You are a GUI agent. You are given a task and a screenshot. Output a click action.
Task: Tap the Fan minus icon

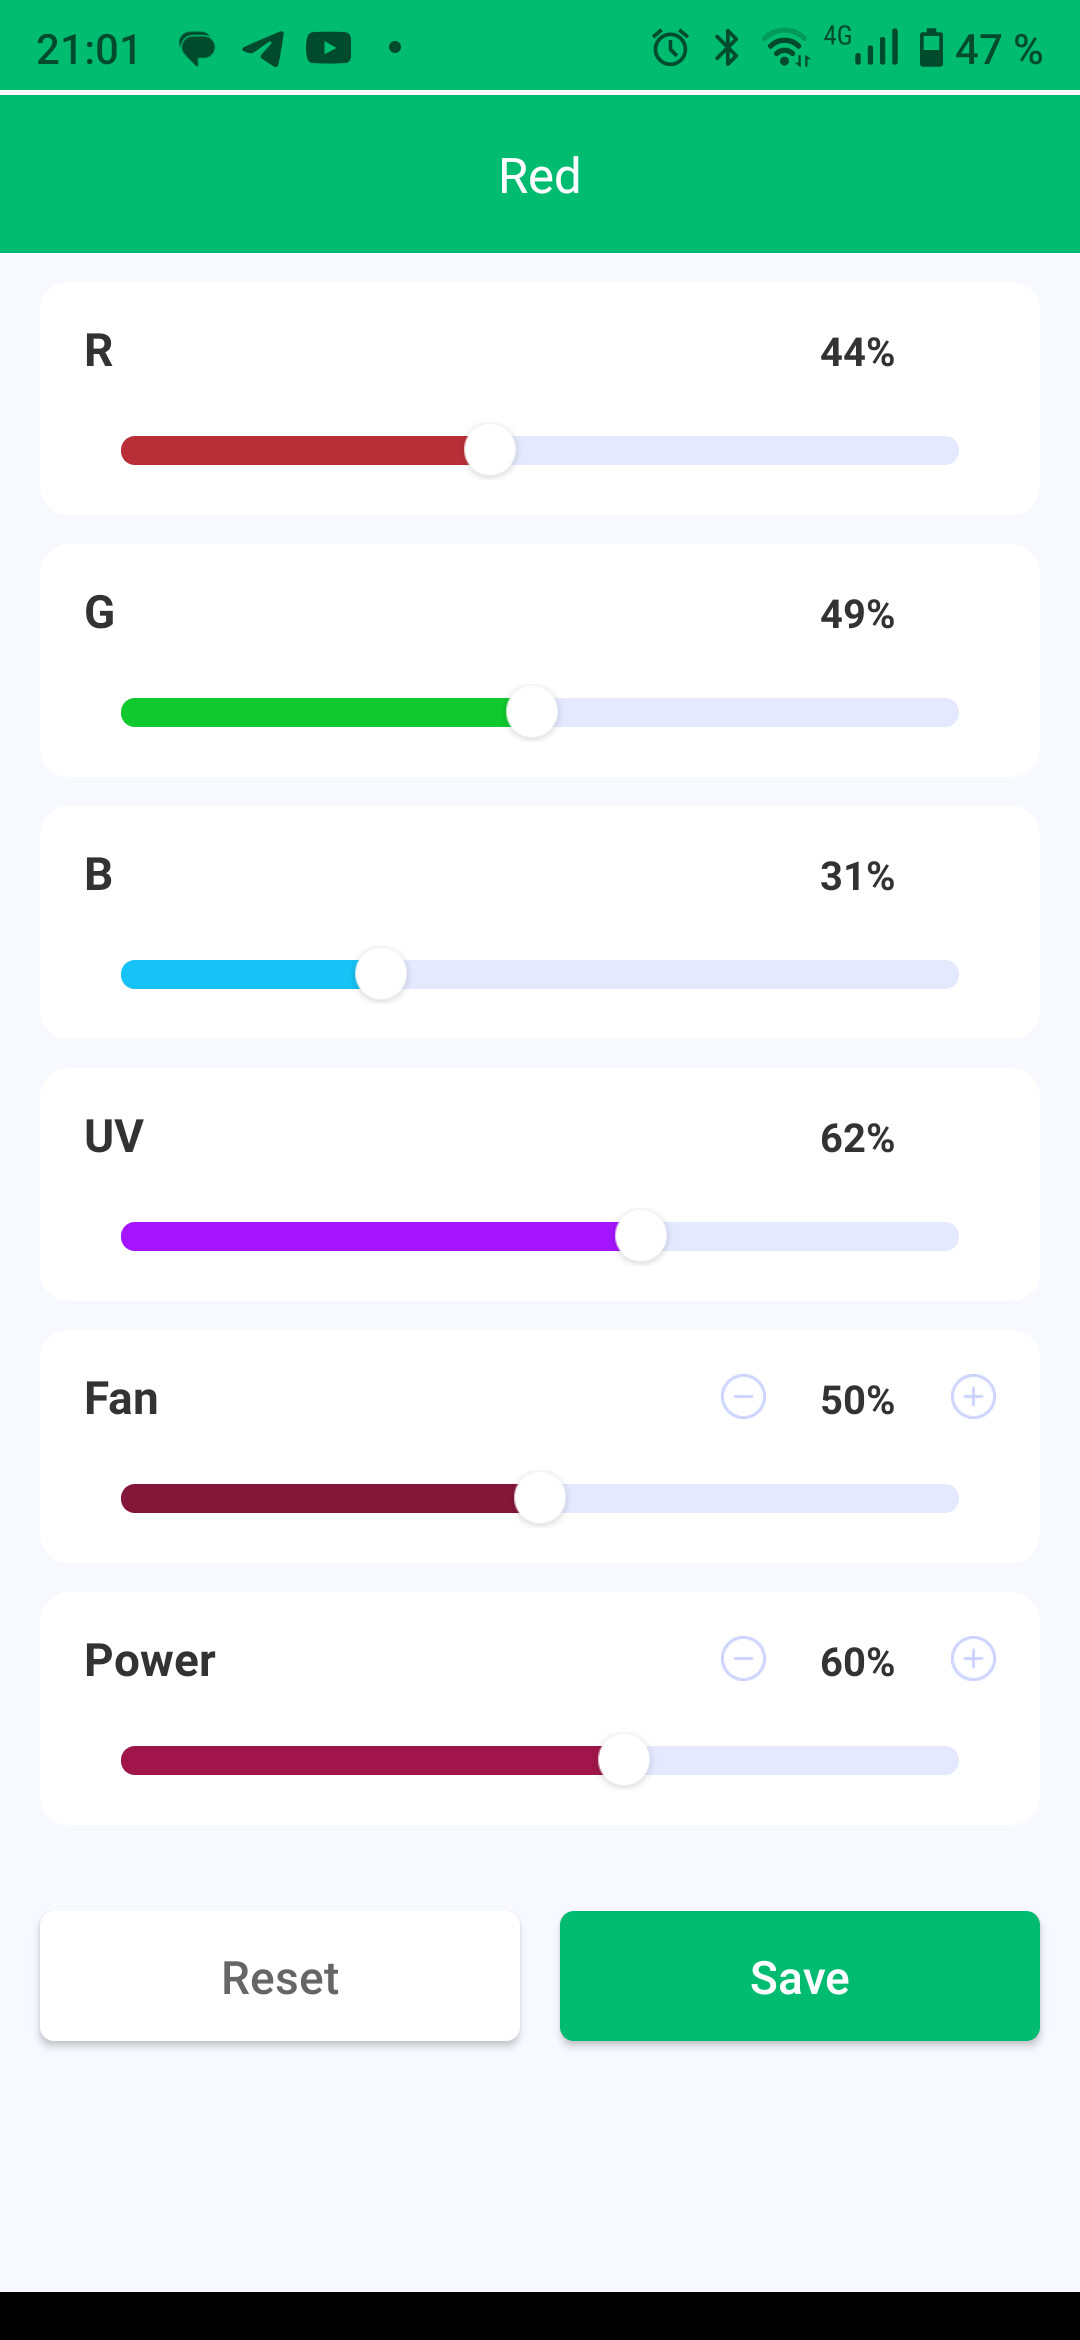click(743, 1397)
